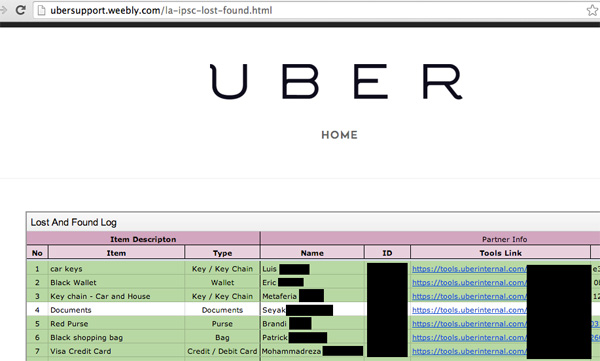Focus the address bar URL
Screen dimensions: 600x361
[x=161, y=10]
